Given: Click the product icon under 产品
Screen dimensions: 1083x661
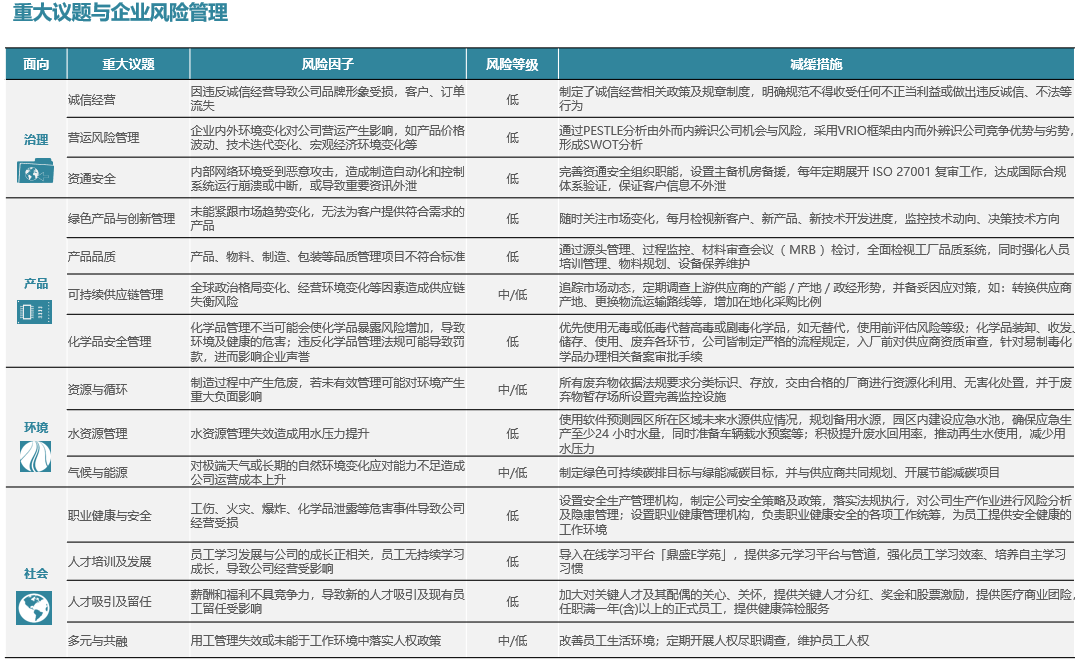Looking at the screenshot, I should point(35,312).
